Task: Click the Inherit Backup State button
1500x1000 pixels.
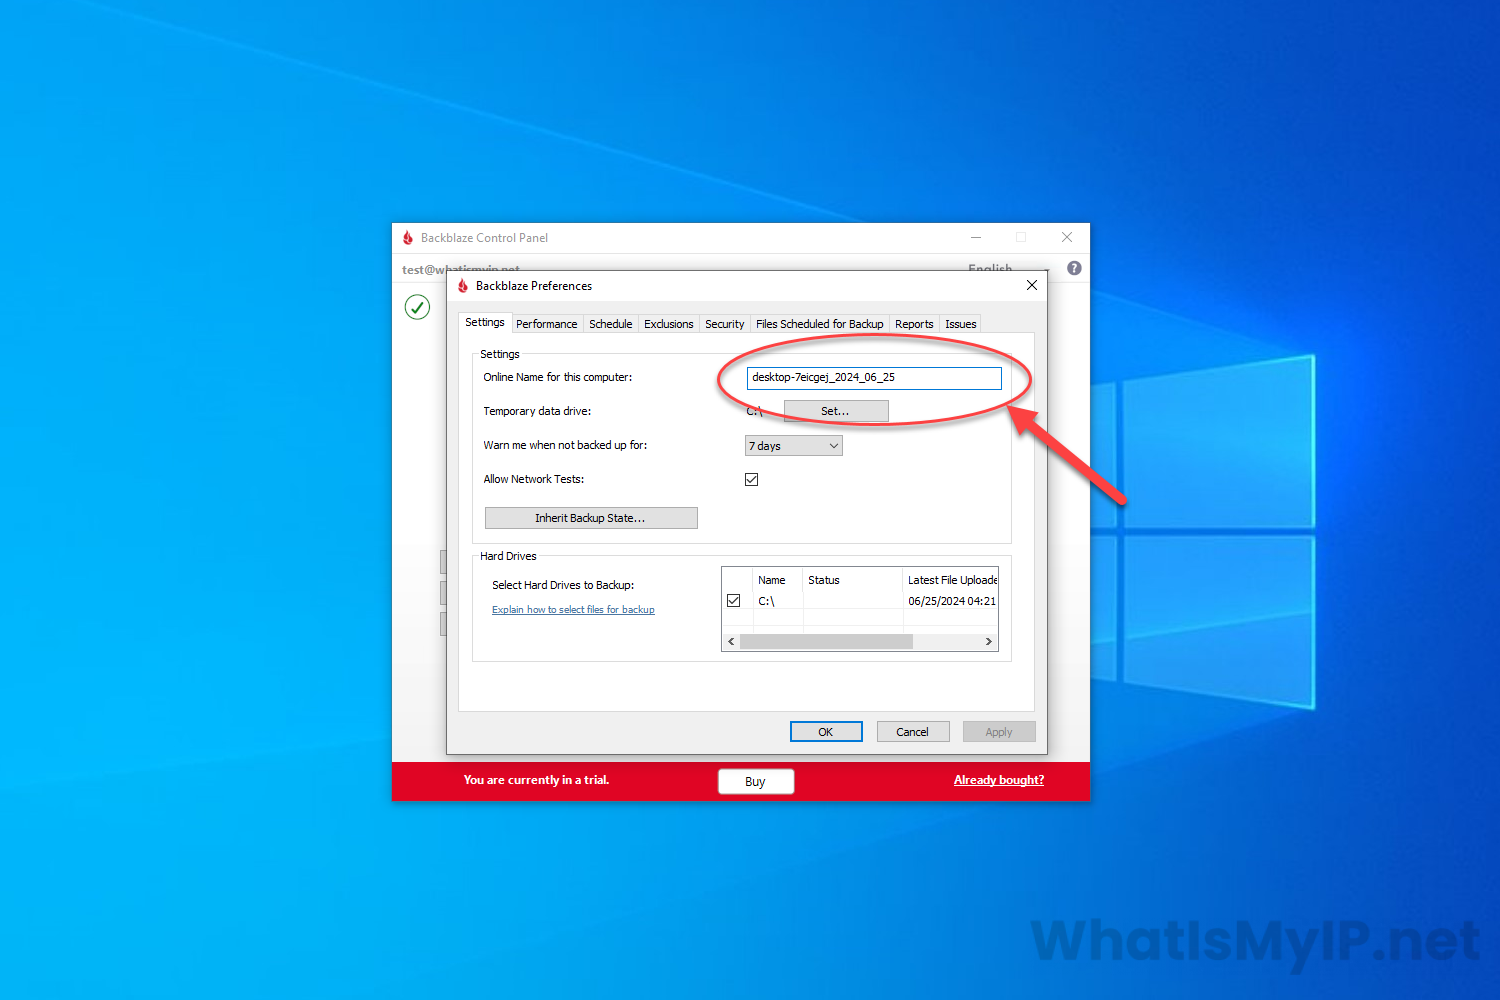Action: pos(591,518)
